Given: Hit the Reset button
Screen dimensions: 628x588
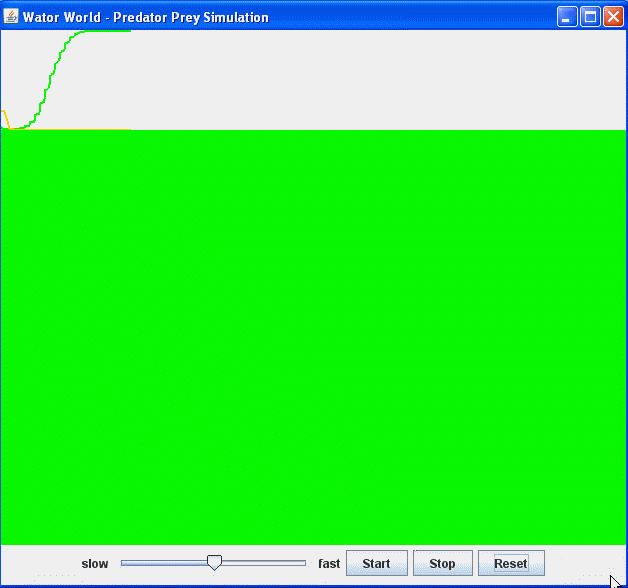Looking at the screenshot, I should click(x=510, y=564).
